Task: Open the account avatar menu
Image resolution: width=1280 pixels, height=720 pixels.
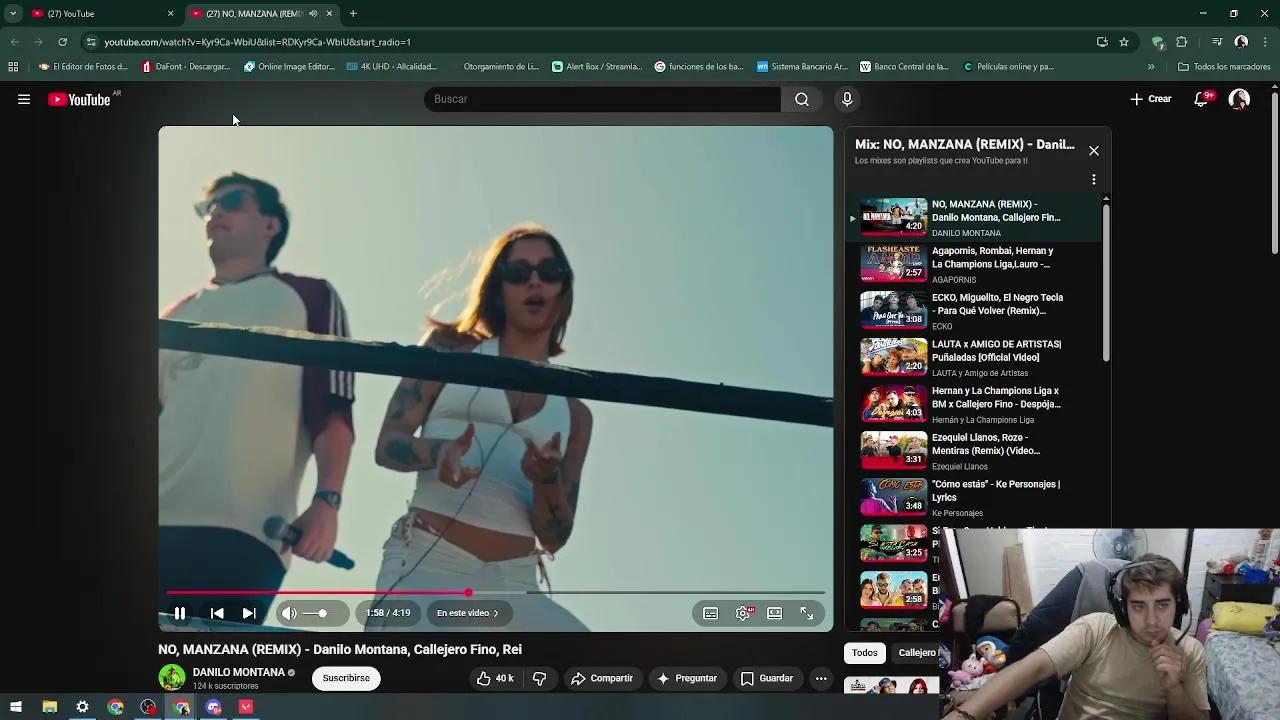Action: [1239, 99]
